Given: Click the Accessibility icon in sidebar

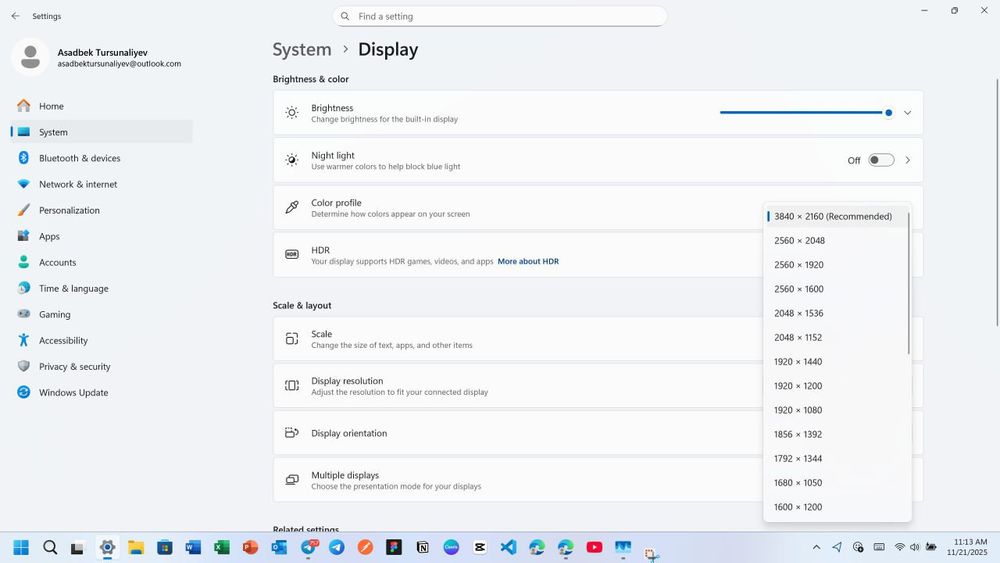Looking at the screenshot, I should tap(23, 341).
